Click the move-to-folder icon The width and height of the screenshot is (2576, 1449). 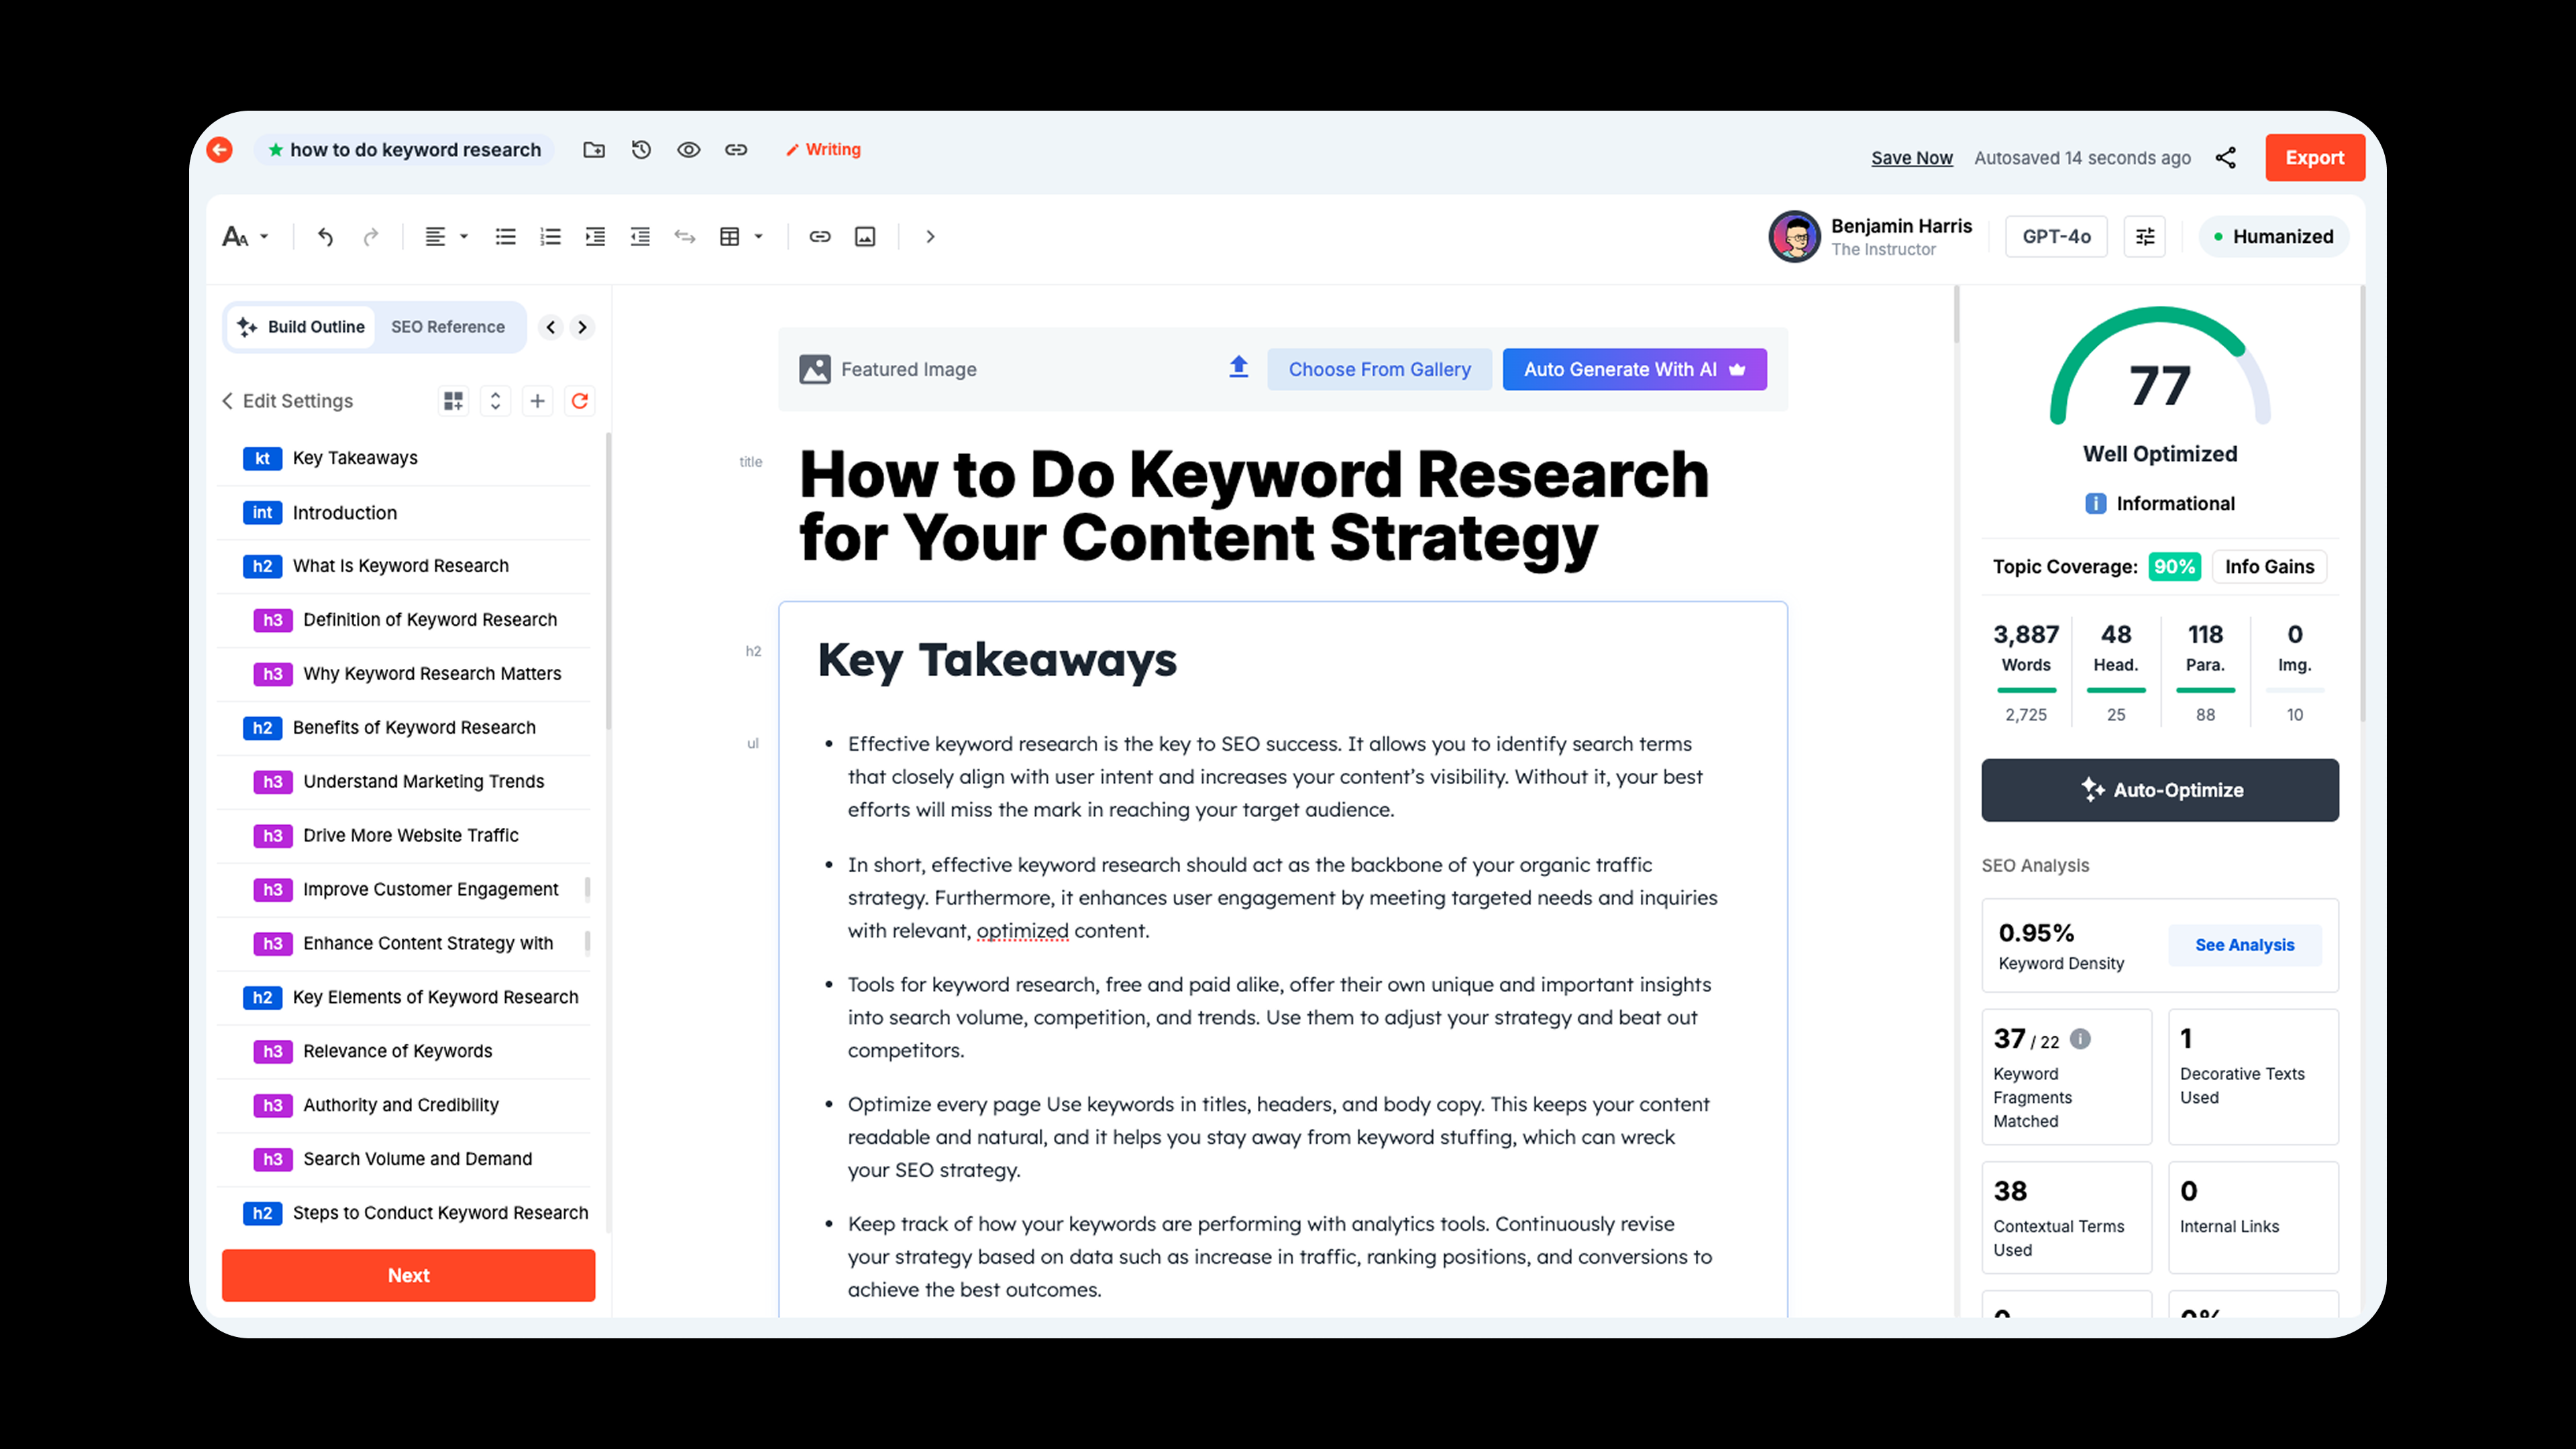[x=594, y=150]
